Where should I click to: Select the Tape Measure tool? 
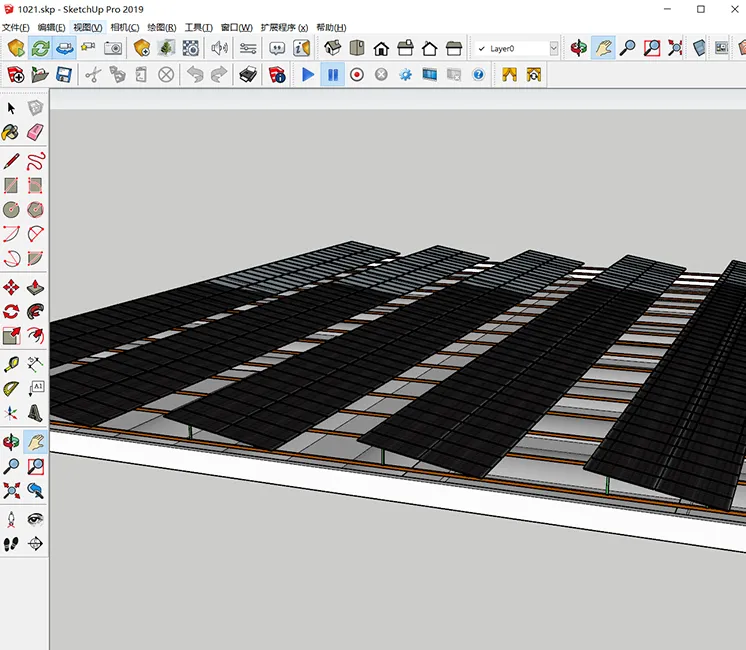[11, 364]
